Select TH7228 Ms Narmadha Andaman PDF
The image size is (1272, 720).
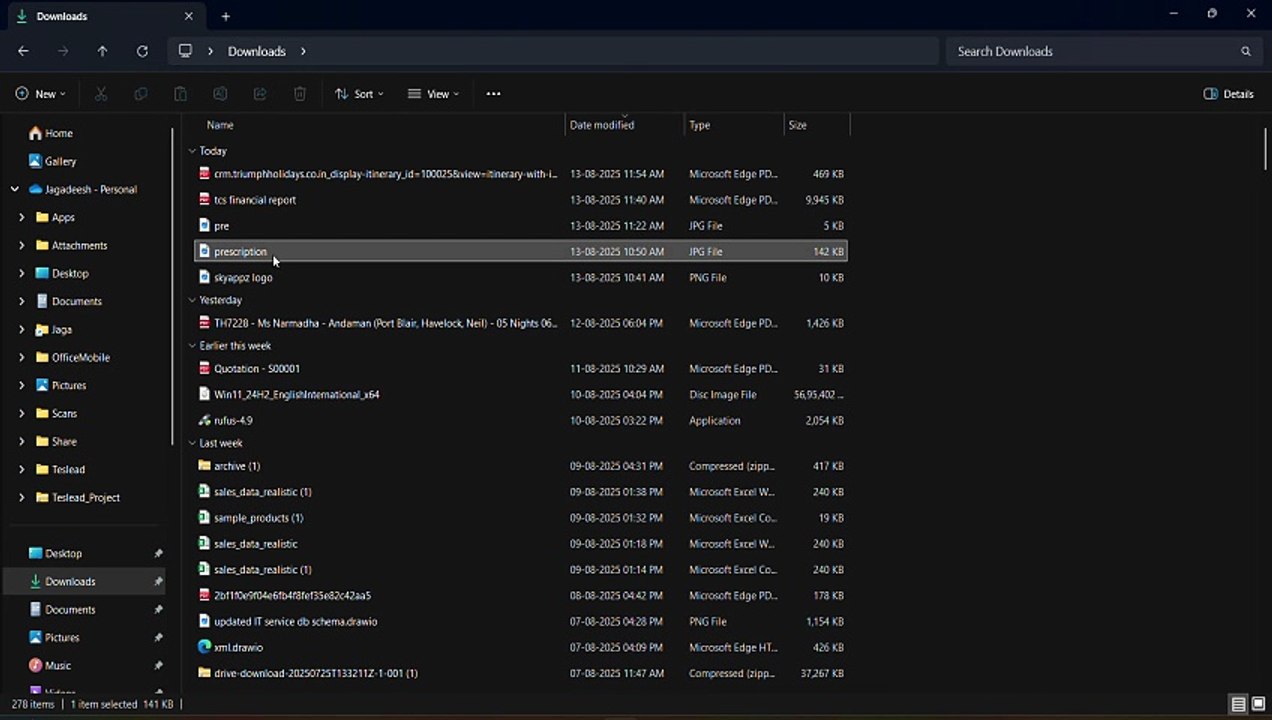click(520, 323)
